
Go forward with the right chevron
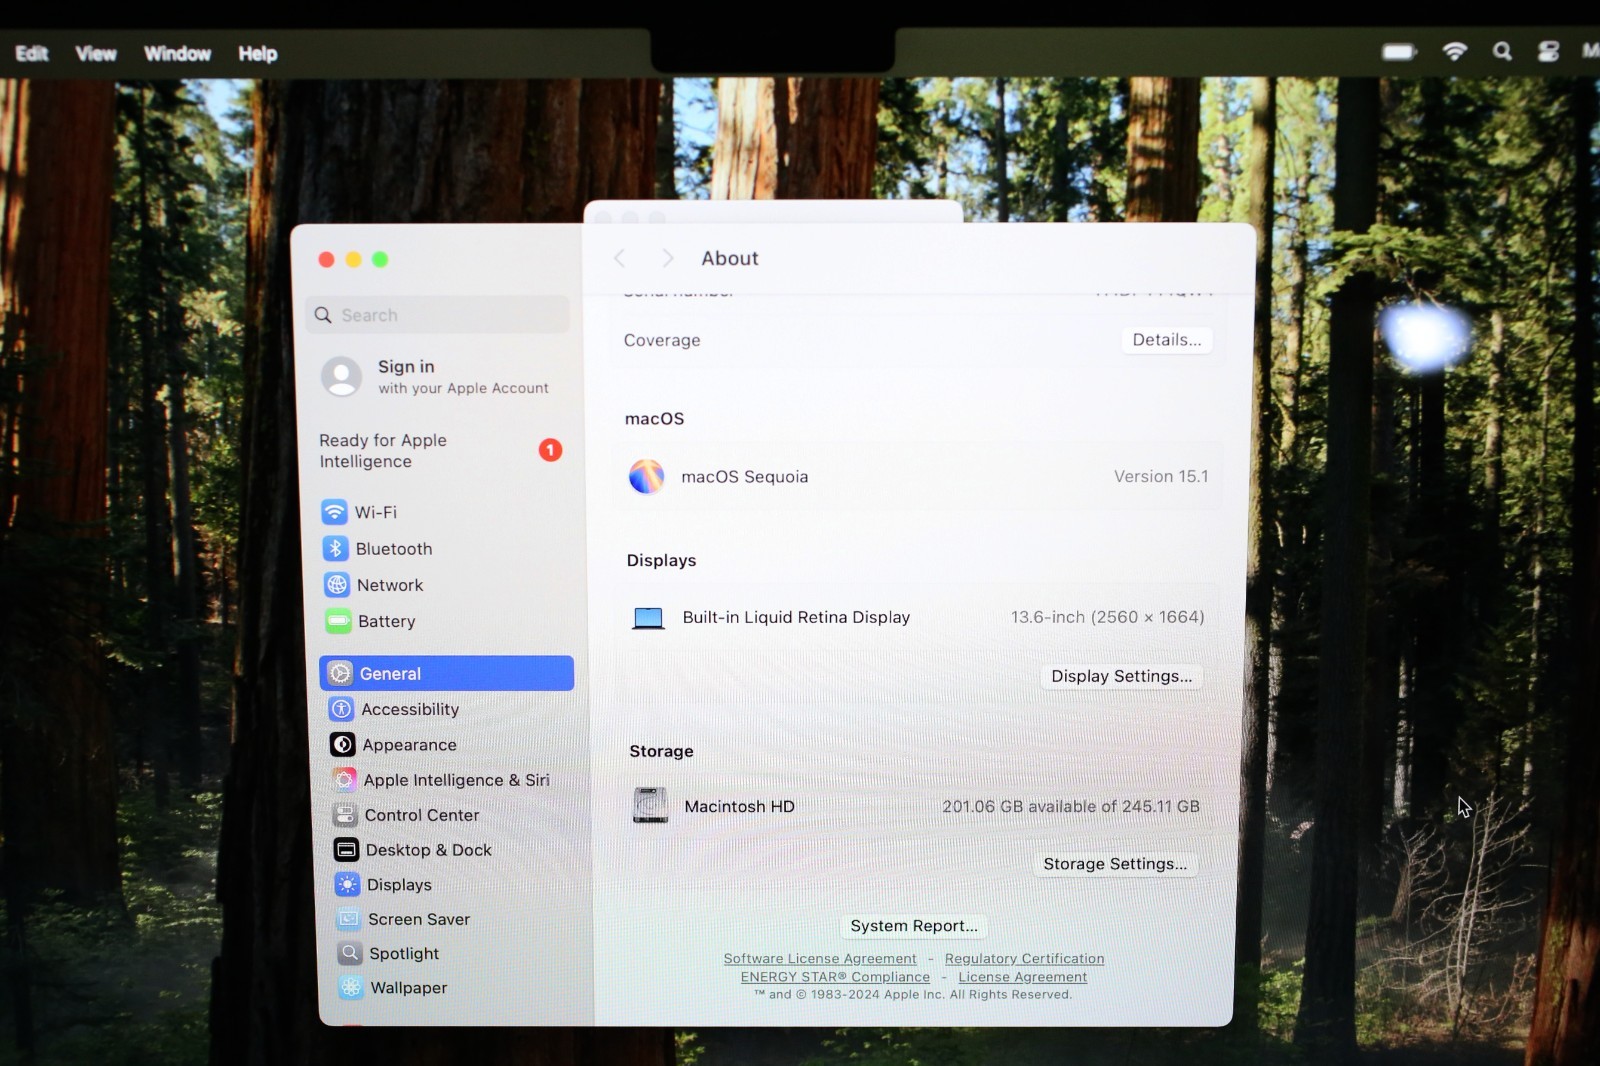[667, 258]
